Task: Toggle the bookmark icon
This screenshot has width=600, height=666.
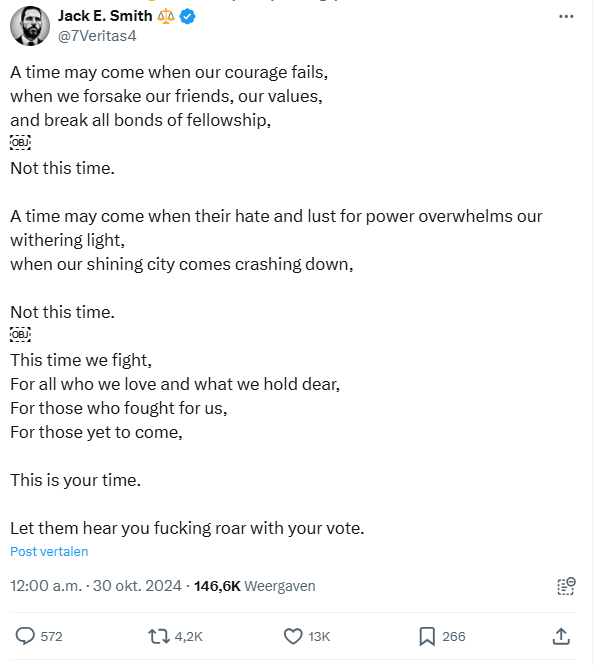Action: [427, 636]
